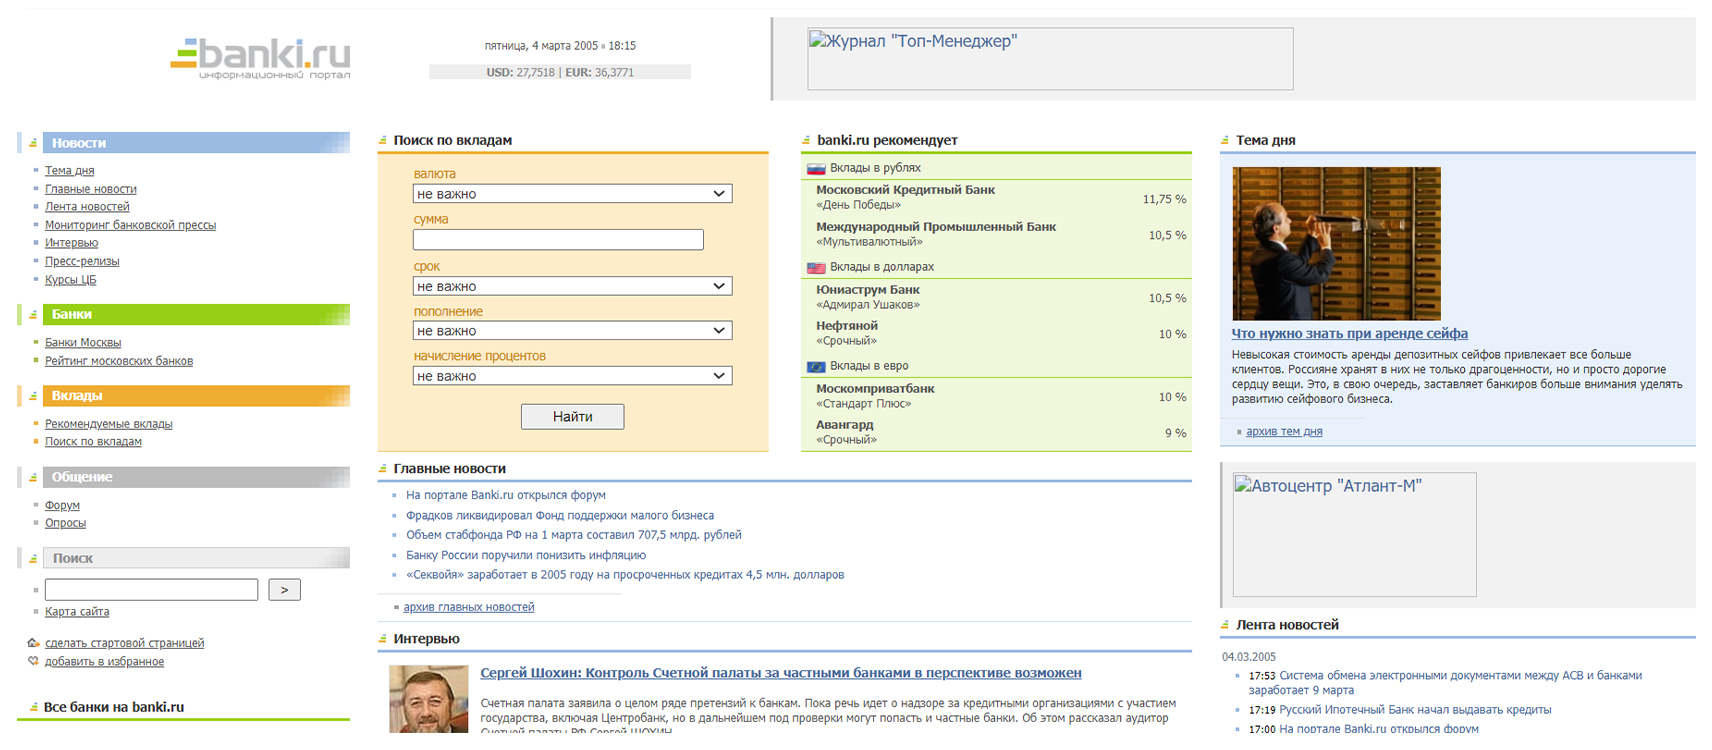Expand the валюта dropdown

(572, 194)
